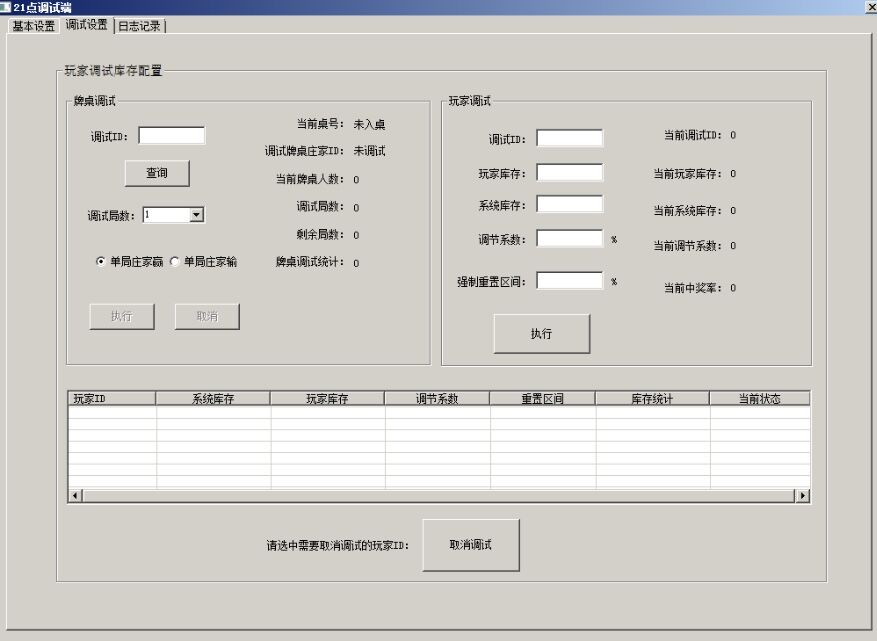The width and height of the screenshot is (877, 641).
Task: Click the 调节系数 percentage input
Action: tap(569, 239)
